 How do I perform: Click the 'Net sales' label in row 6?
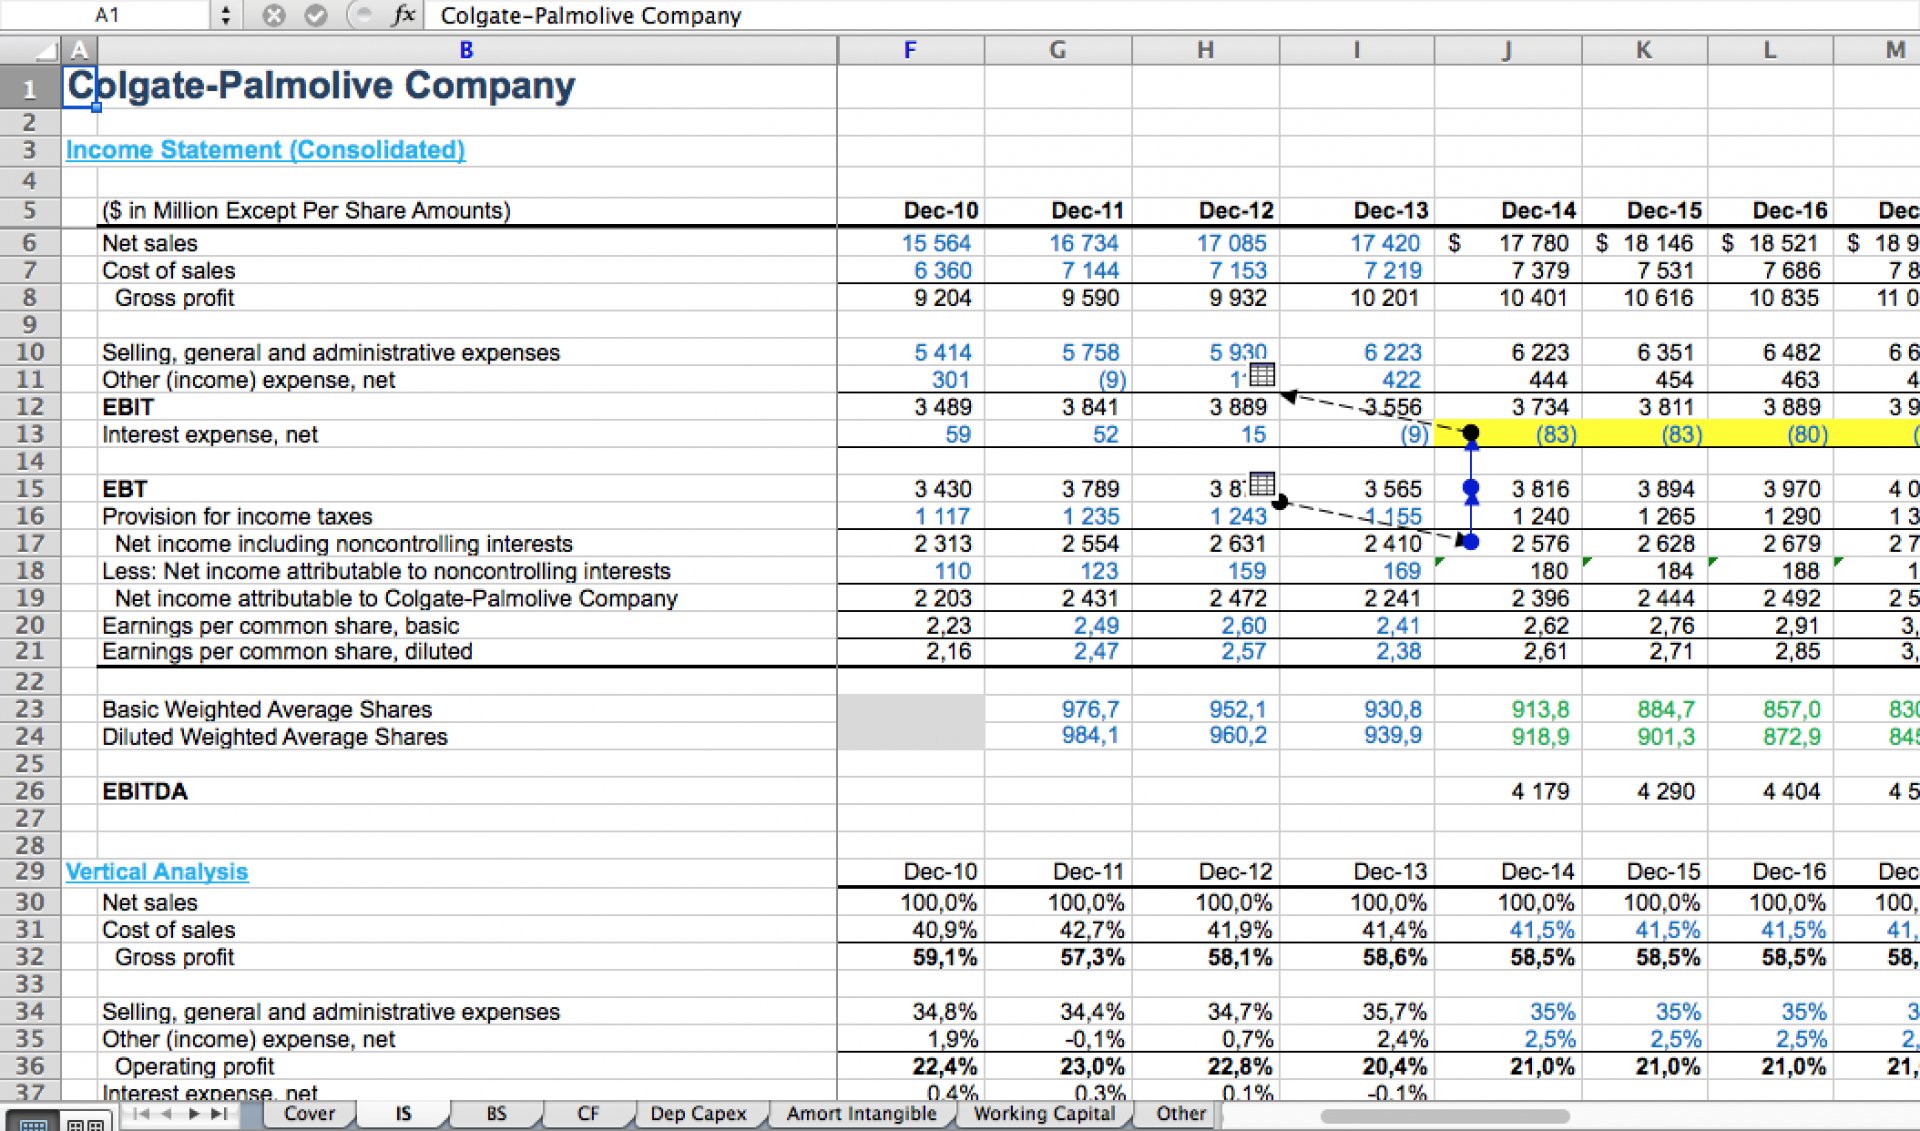[150, 243]
